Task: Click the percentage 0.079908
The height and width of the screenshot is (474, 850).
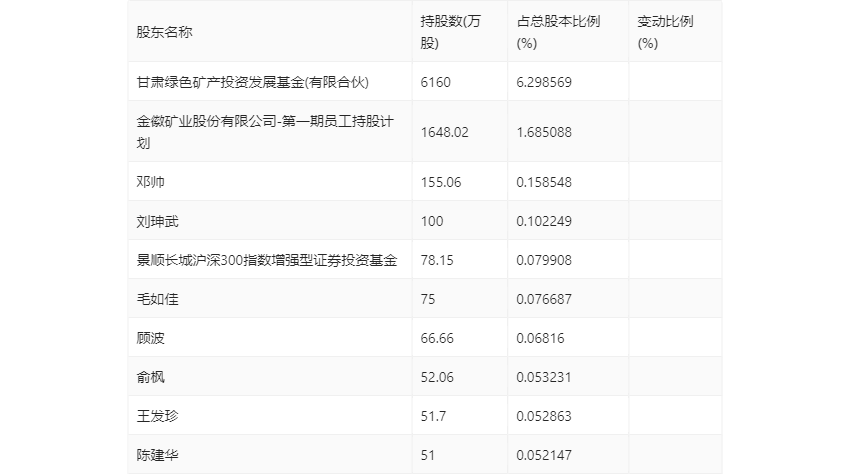Action: point(544,260)
